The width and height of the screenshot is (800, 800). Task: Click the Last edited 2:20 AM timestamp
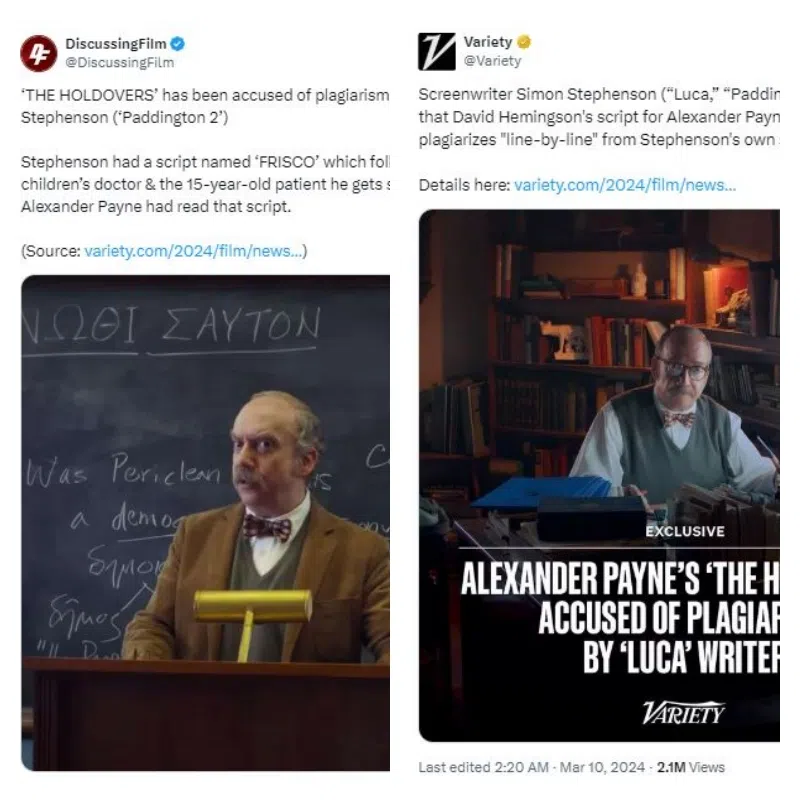[484, 767]
